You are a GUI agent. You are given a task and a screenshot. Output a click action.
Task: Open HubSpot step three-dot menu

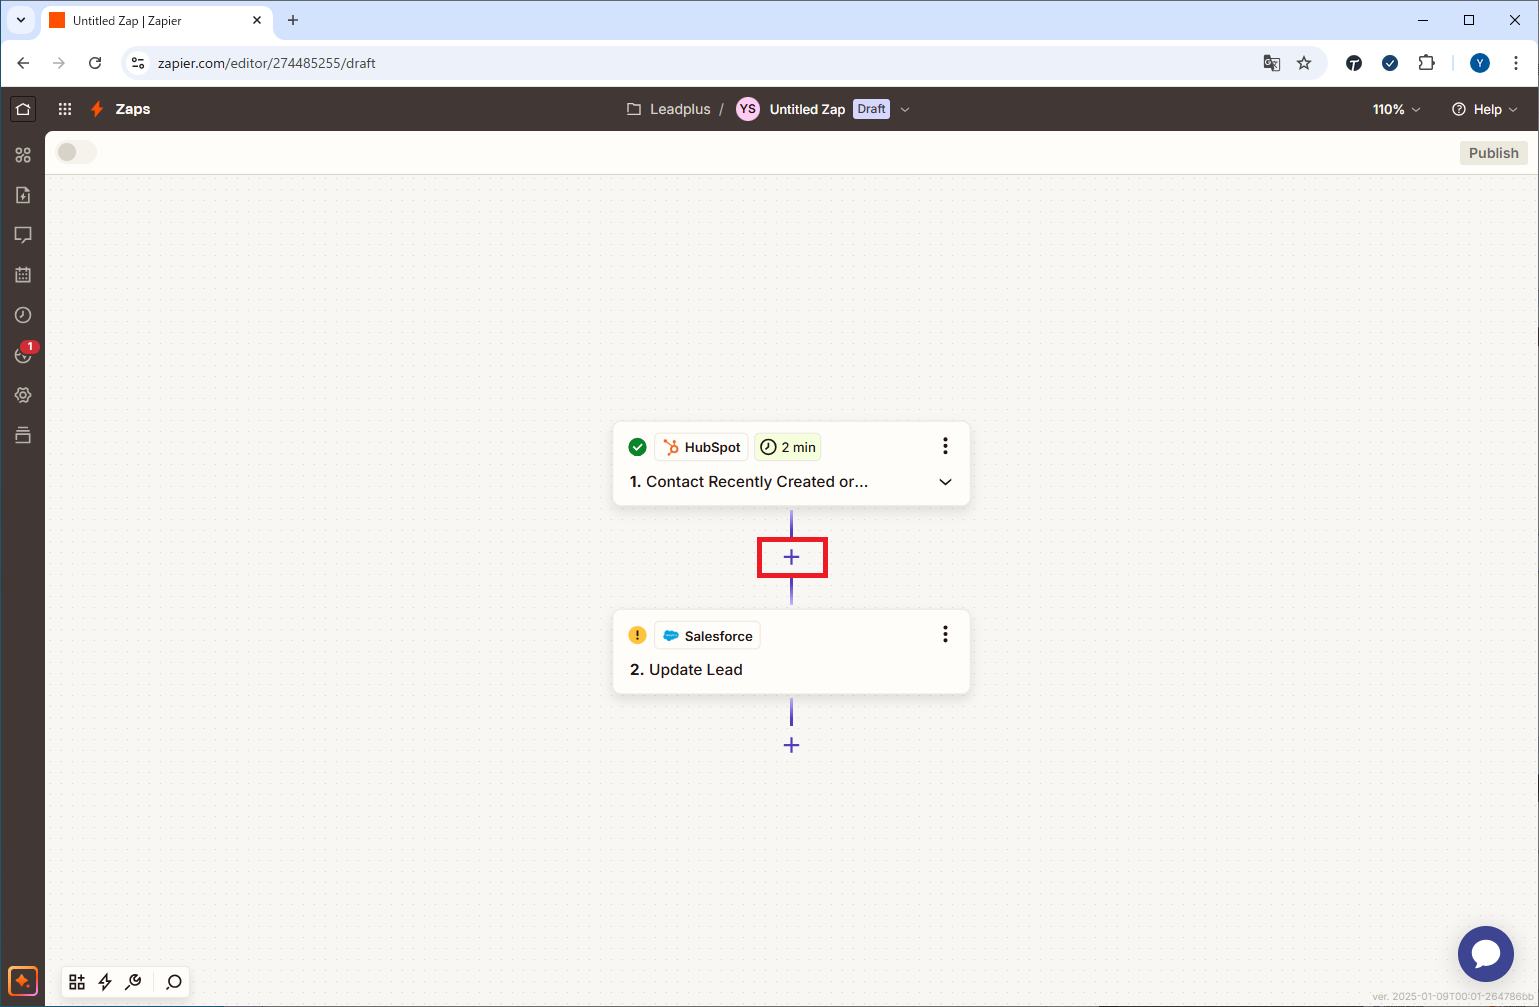(945, 446)
